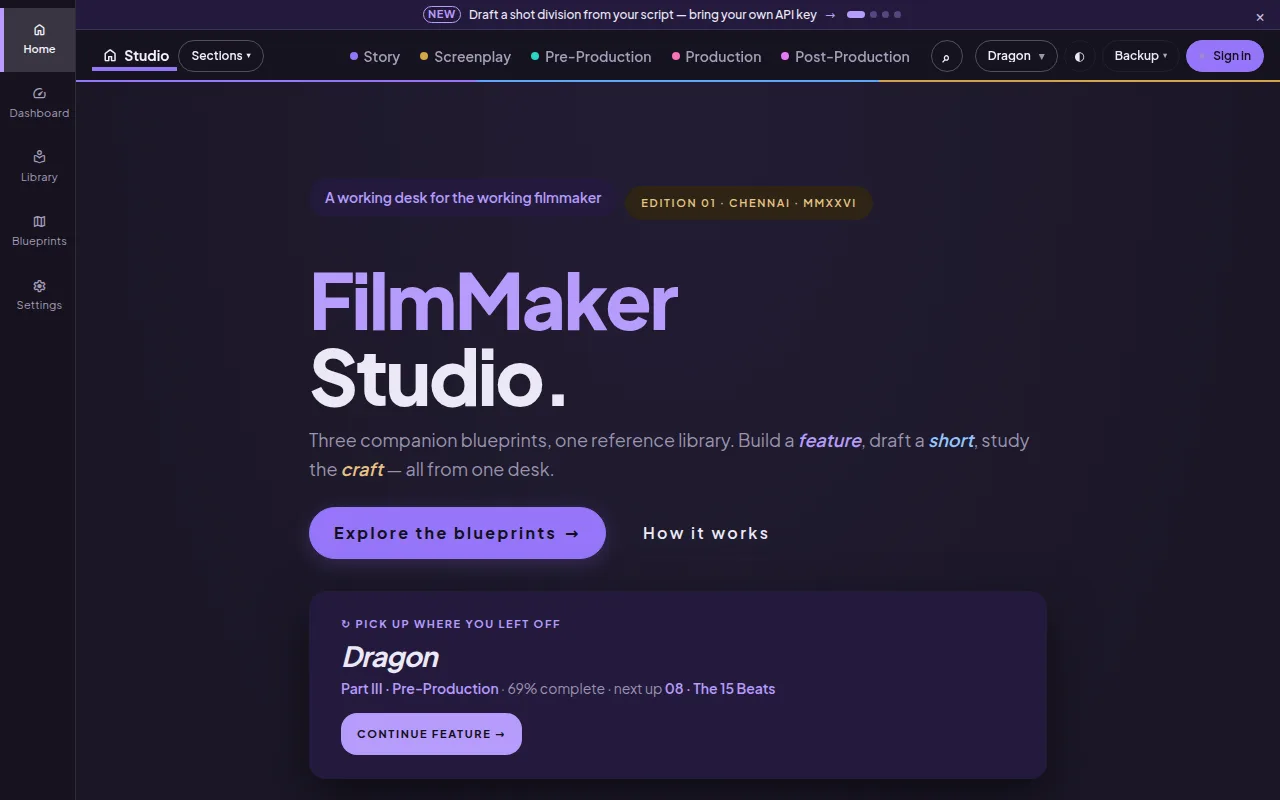Image resolution: width=1280 pixels, height=800 pixels.
Task: Click the italic 'craft' link
Action: (x=362, y=469)
